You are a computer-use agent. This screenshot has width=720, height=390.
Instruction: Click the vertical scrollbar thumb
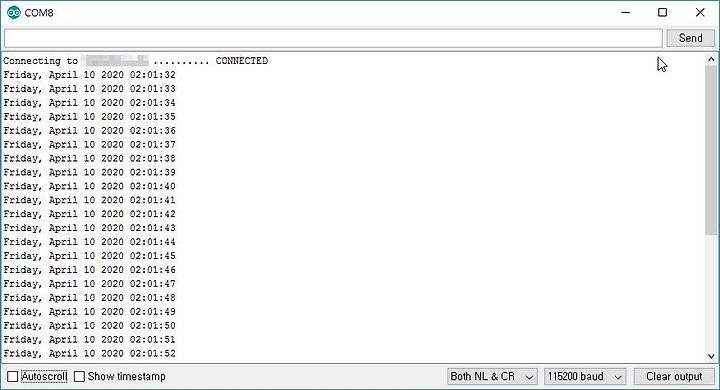[x=711, y=151]
